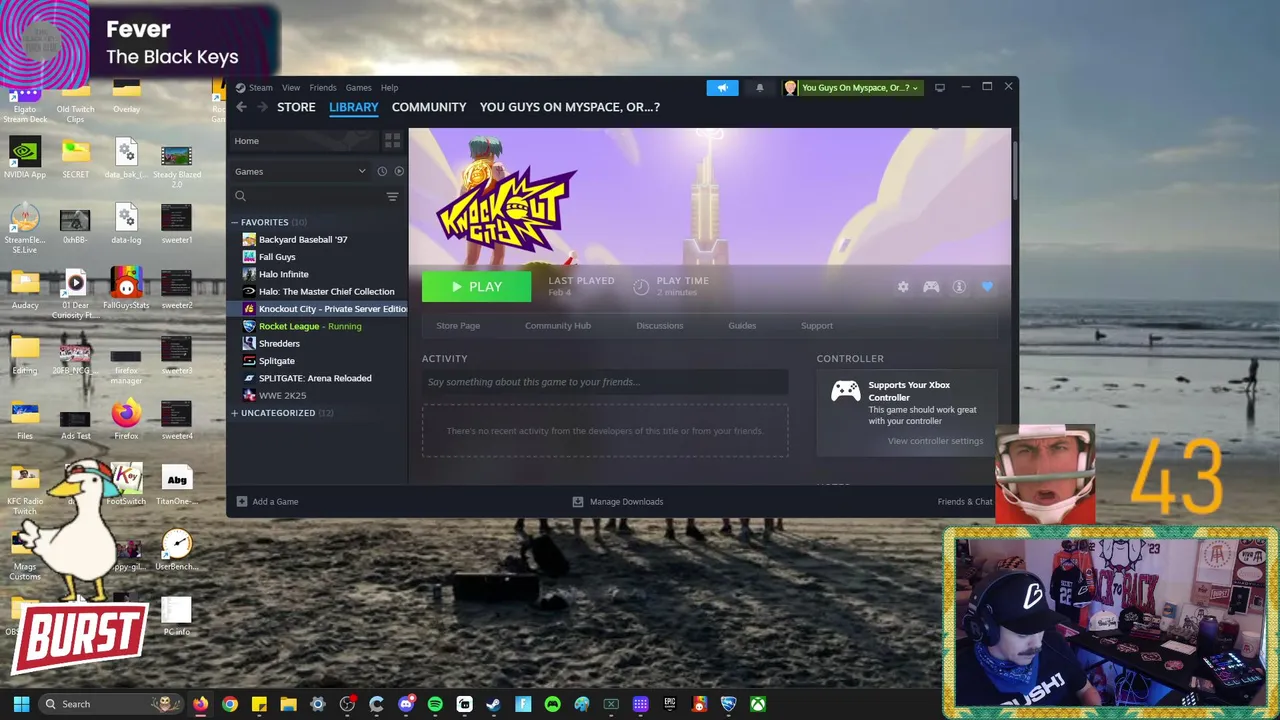The image size is (1280, 720).
Task: Open the Windows Start button
Action: pyautogui.click(x=21, y=704)
